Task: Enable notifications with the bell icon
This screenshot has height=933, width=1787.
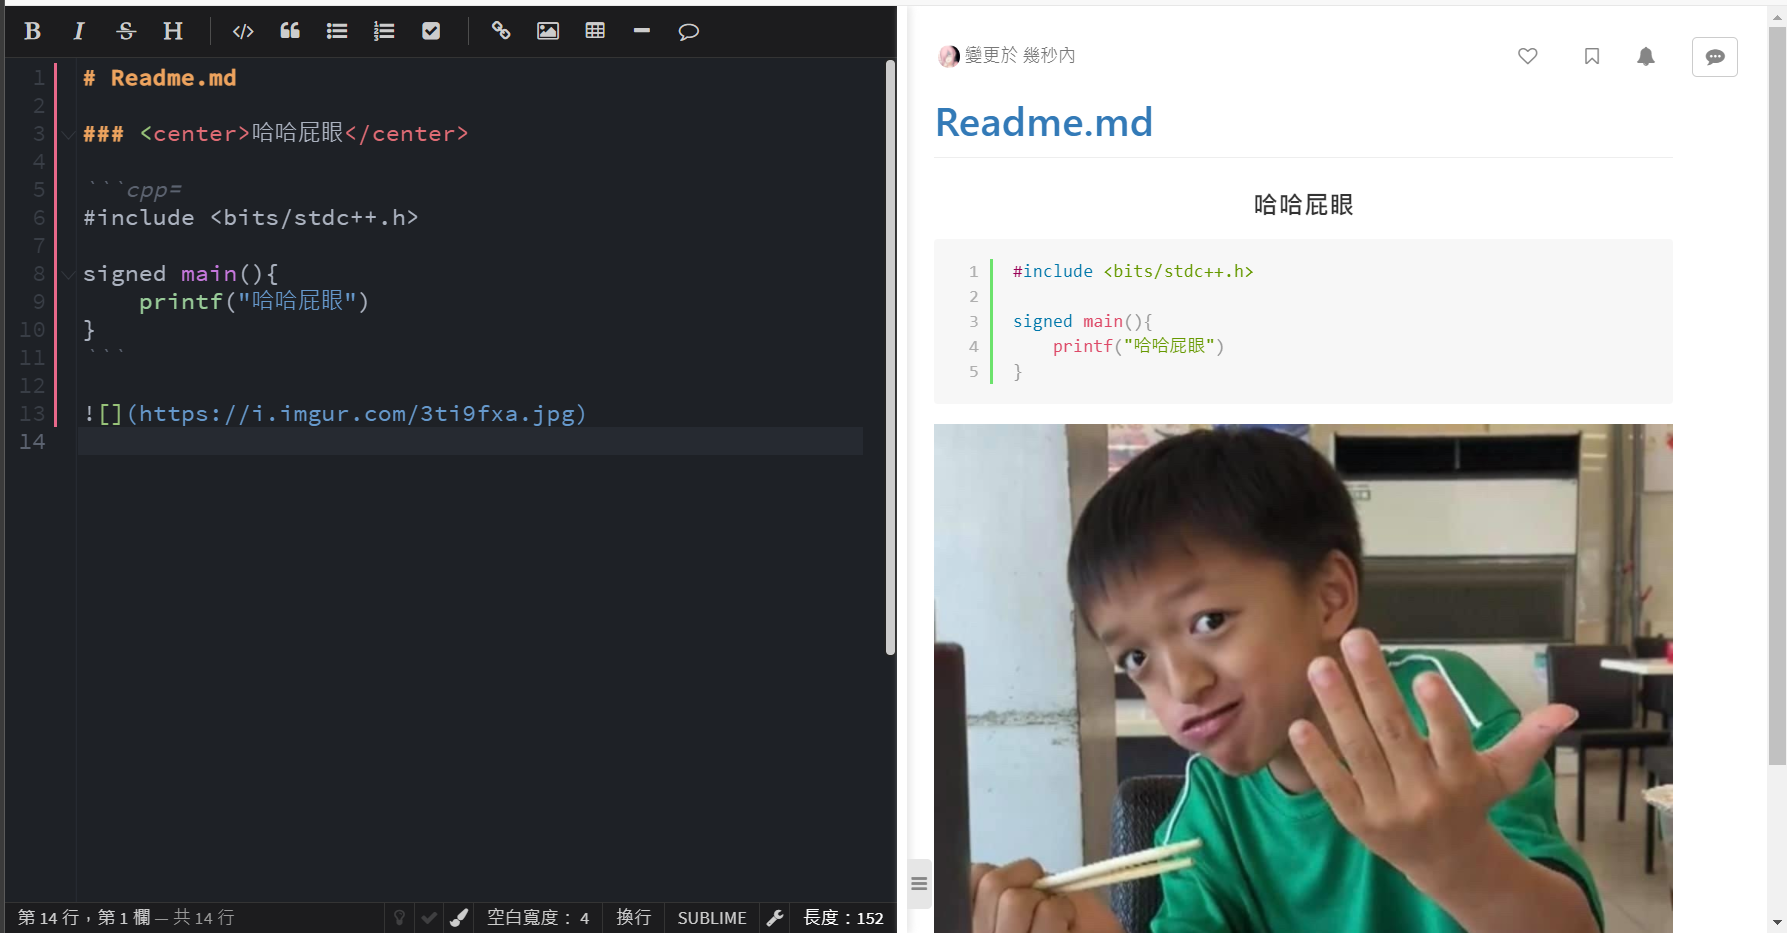Action: pos(1646,57)
